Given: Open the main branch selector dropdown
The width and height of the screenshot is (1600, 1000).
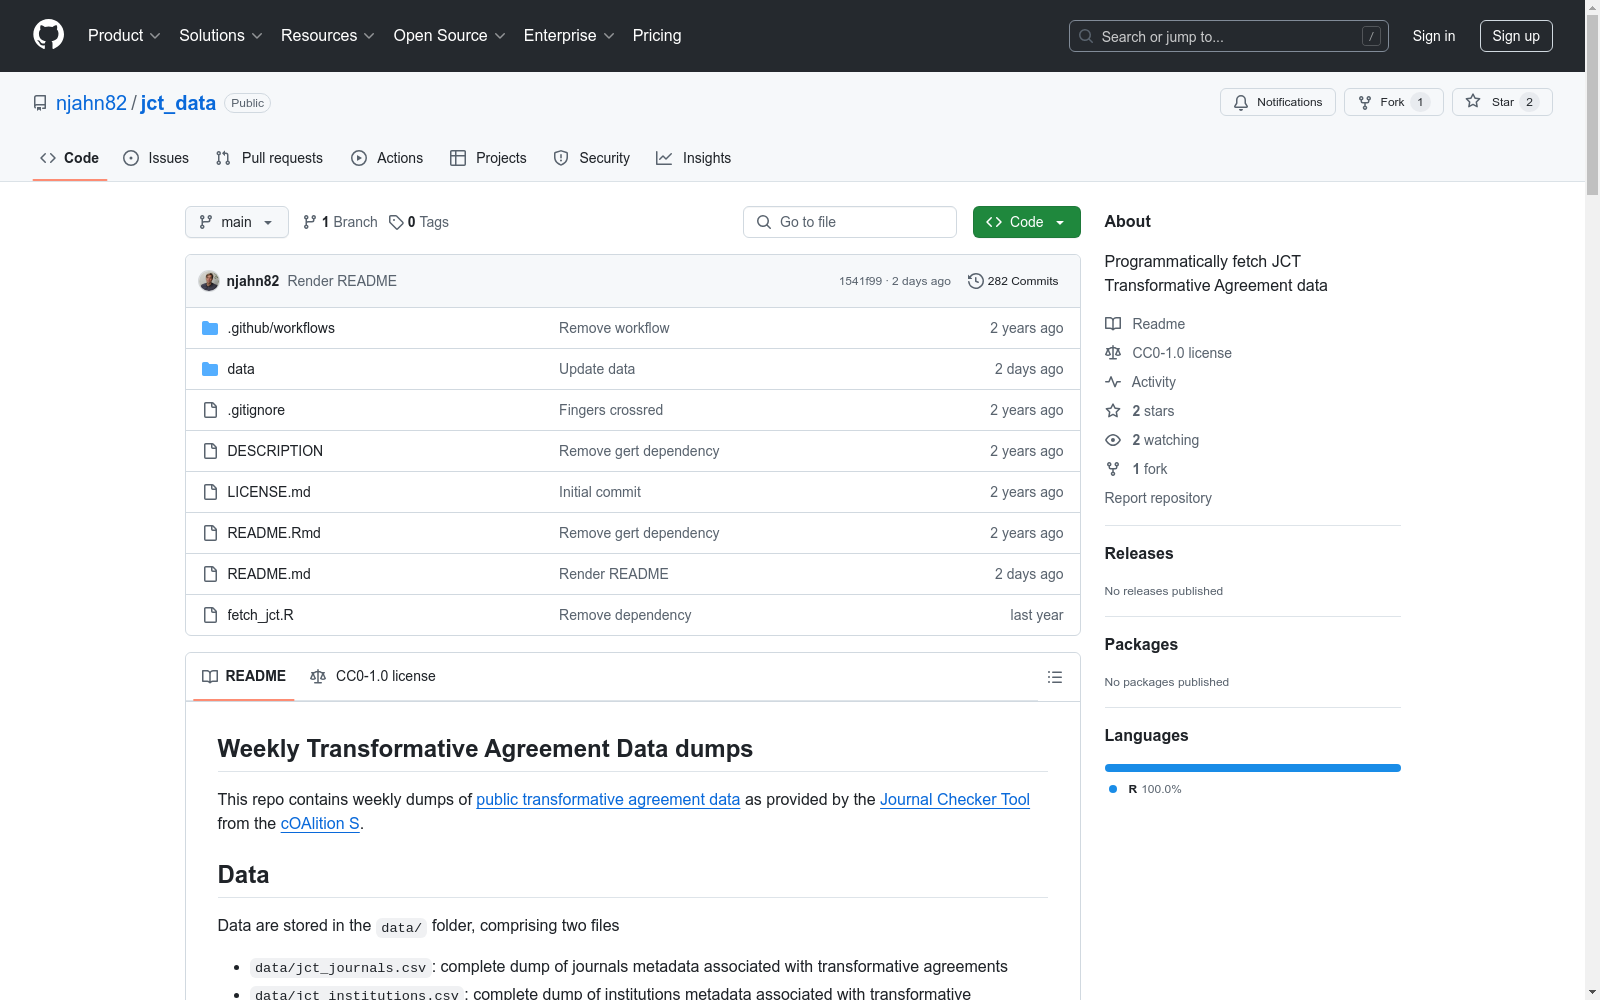Looking at the screenshot, I should (237, 222).
